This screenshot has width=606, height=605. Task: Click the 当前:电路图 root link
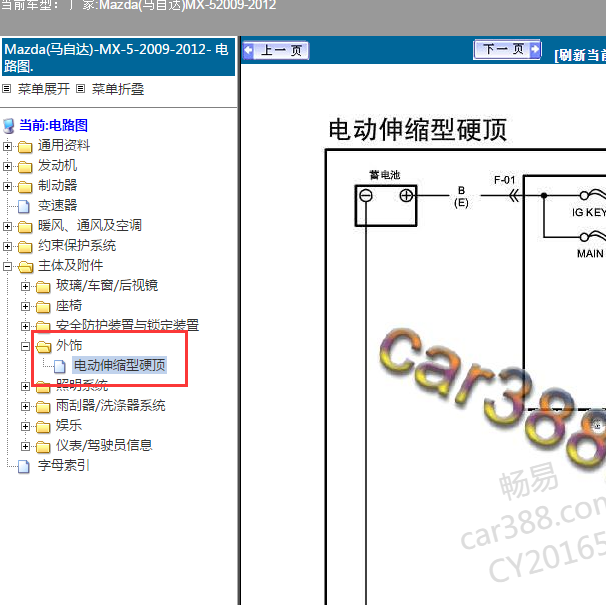tap(54, 125)
